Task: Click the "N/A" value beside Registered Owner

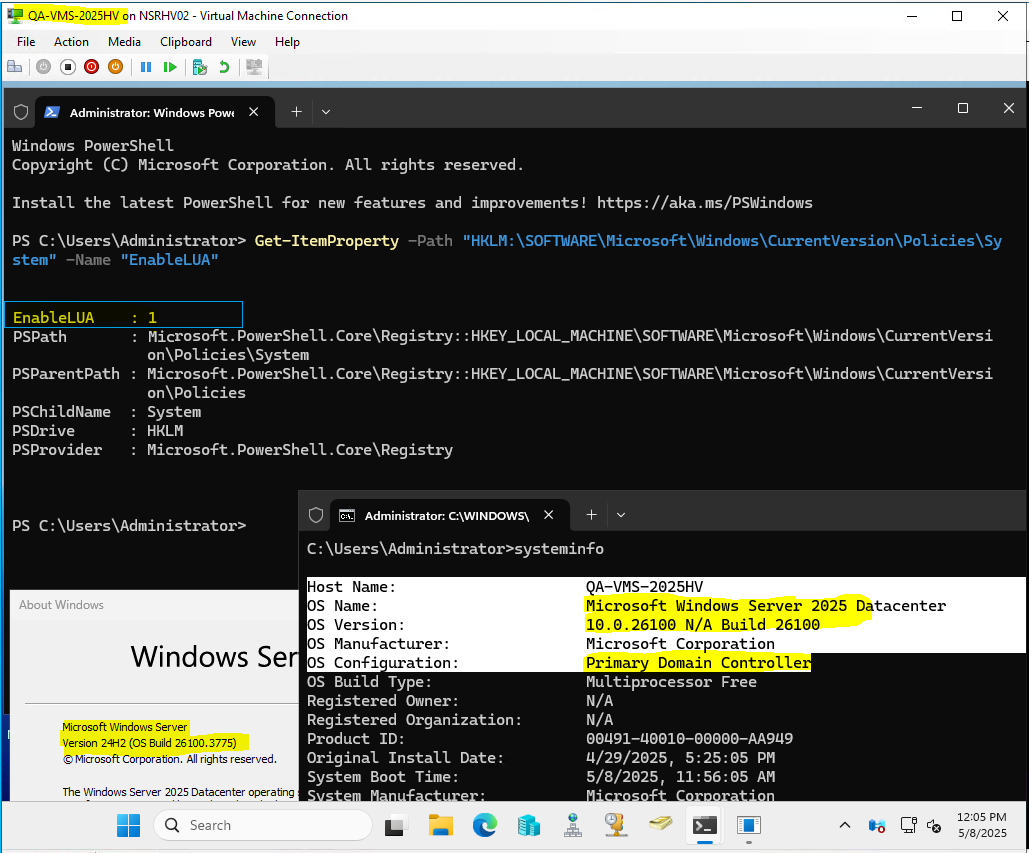Action: pyautogui.click(x=599, y=701)
